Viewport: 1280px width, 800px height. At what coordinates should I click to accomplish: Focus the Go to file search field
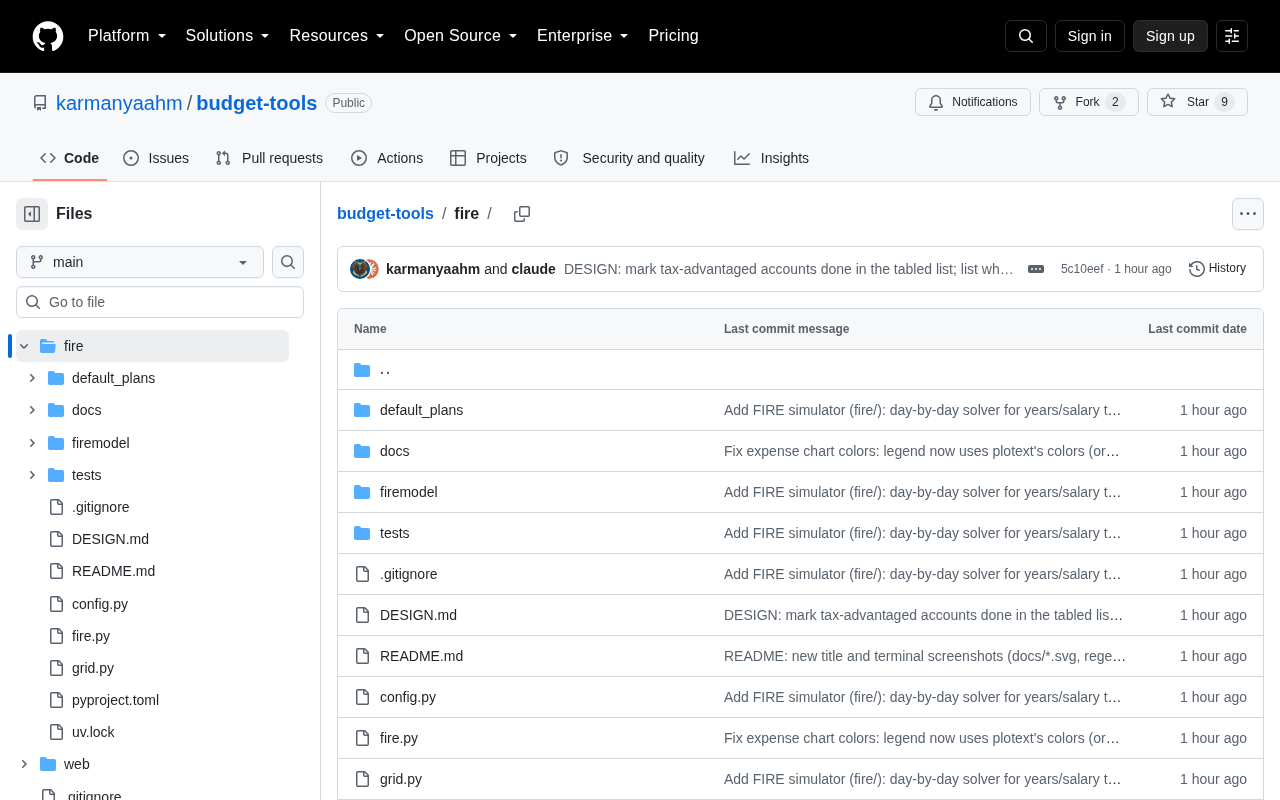[x=160, y=302]
